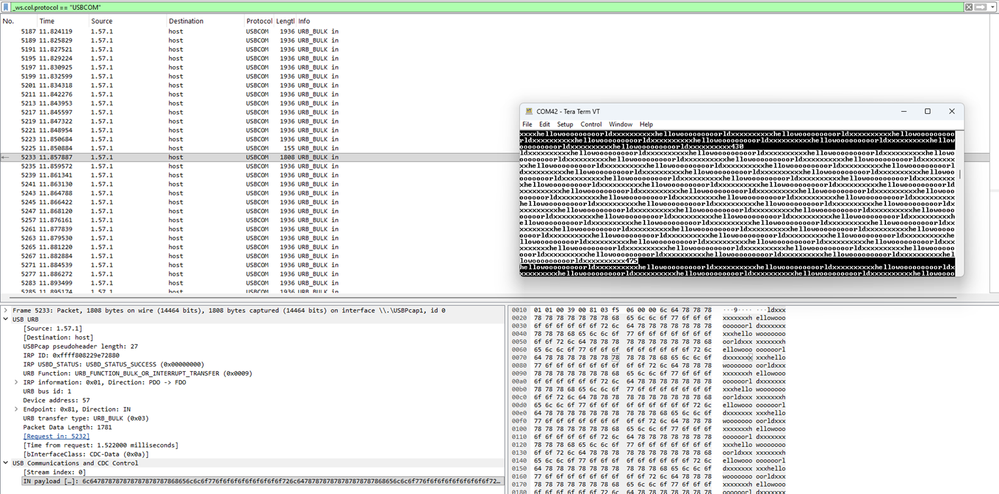The image size is (999, 494).
Task: Apply the display filter arrow button
Action: [979, 7]
